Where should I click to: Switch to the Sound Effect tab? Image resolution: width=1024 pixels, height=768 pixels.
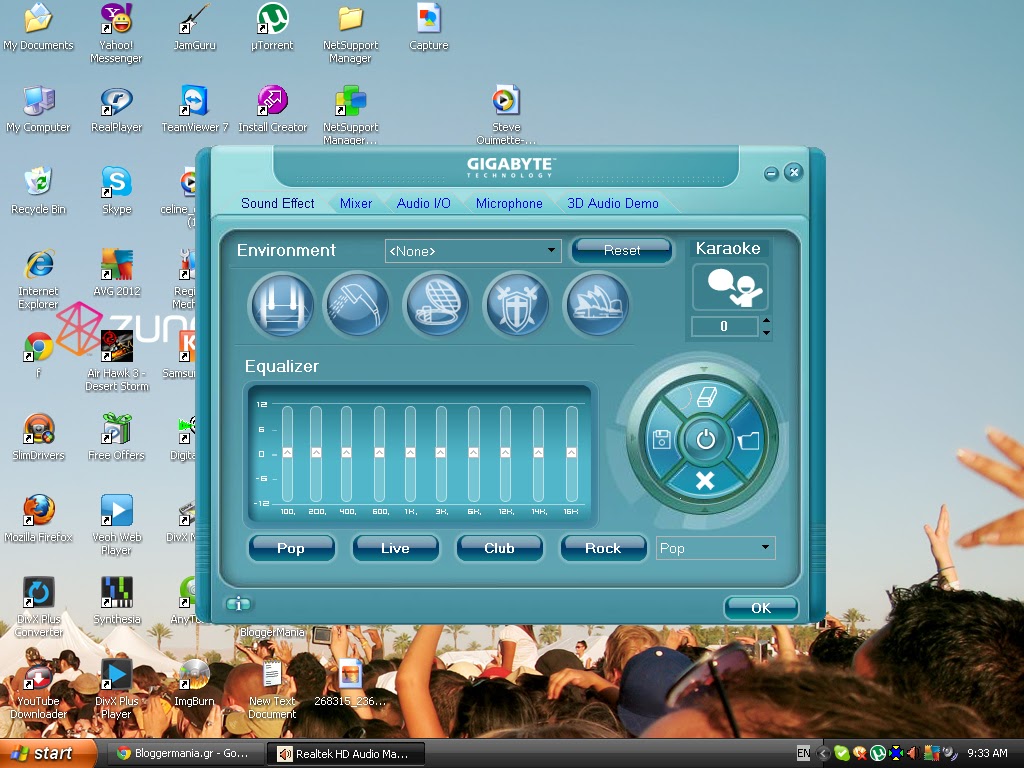278,203
